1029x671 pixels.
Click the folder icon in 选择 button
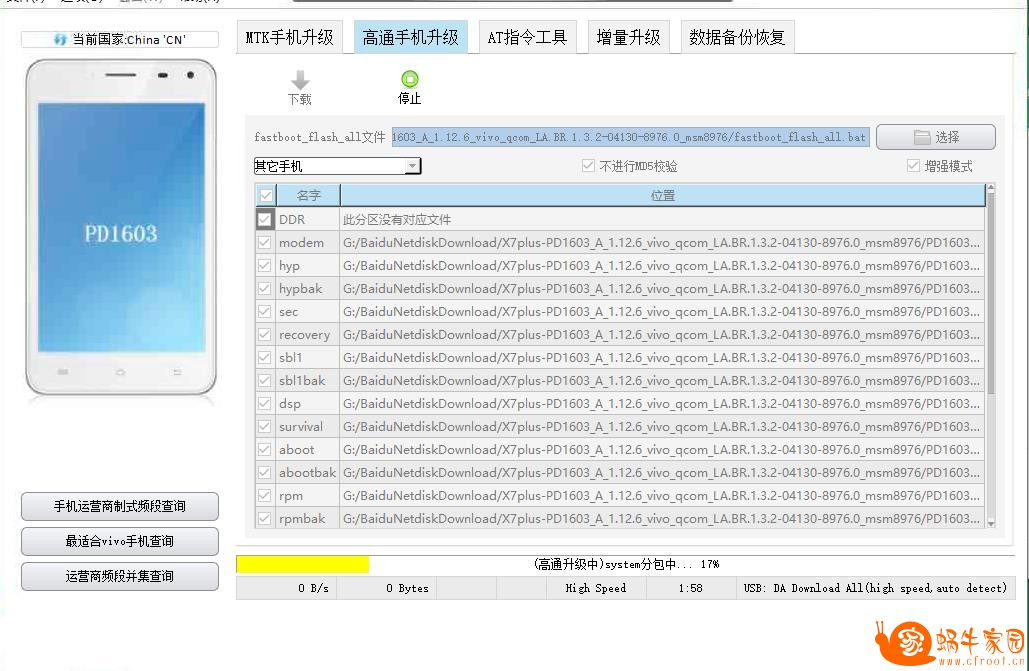tap(922, 137)
